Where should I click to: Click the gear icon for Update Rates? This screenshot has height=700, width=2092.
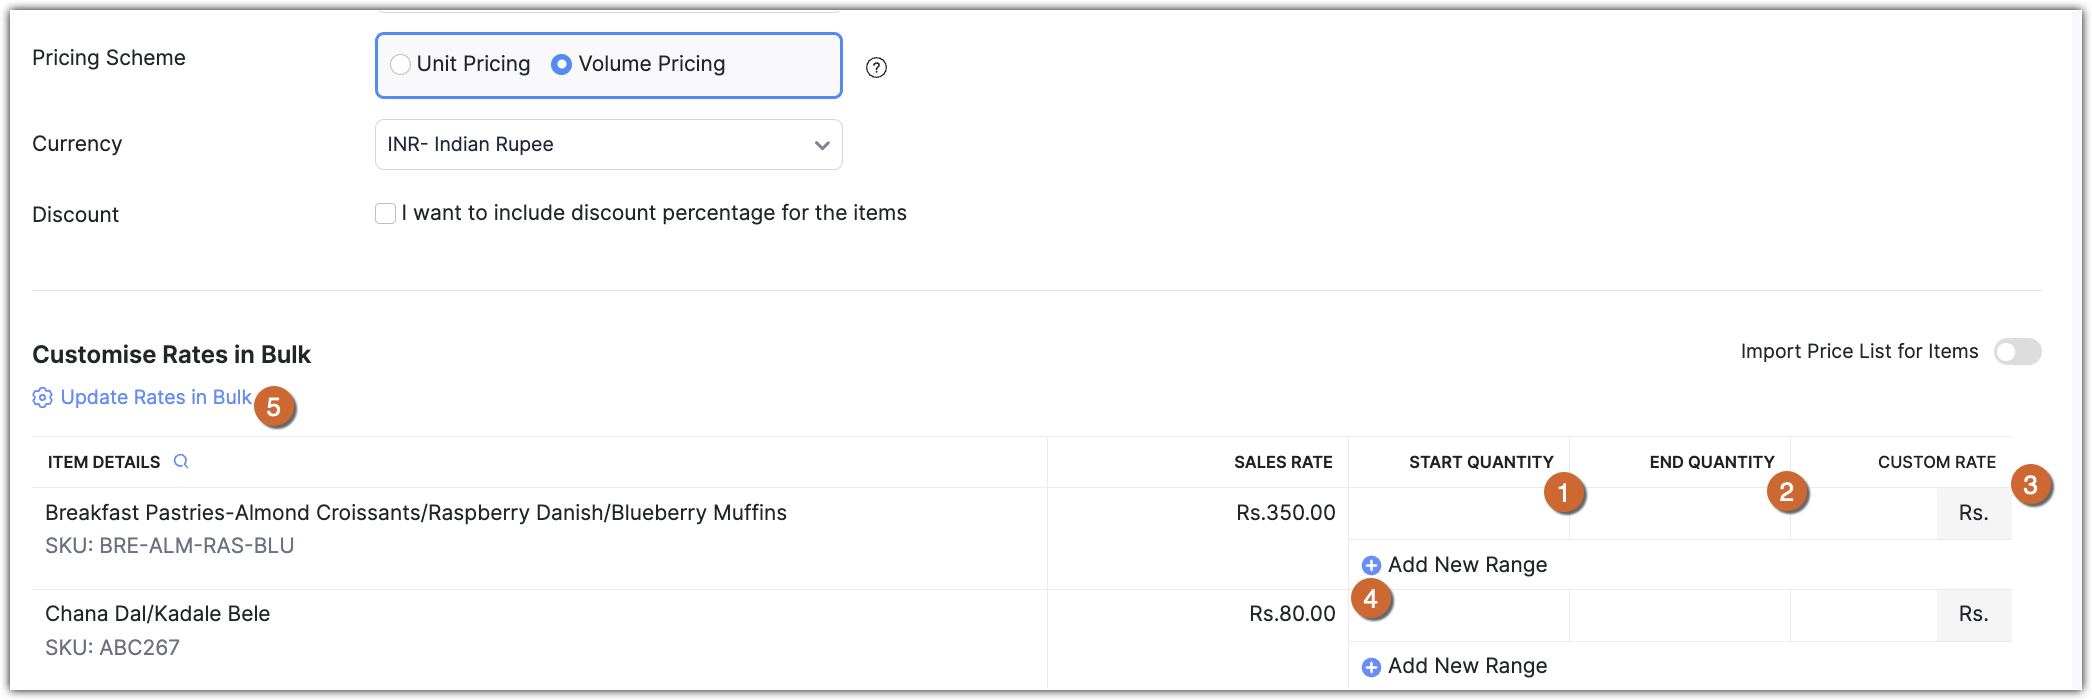42,398
